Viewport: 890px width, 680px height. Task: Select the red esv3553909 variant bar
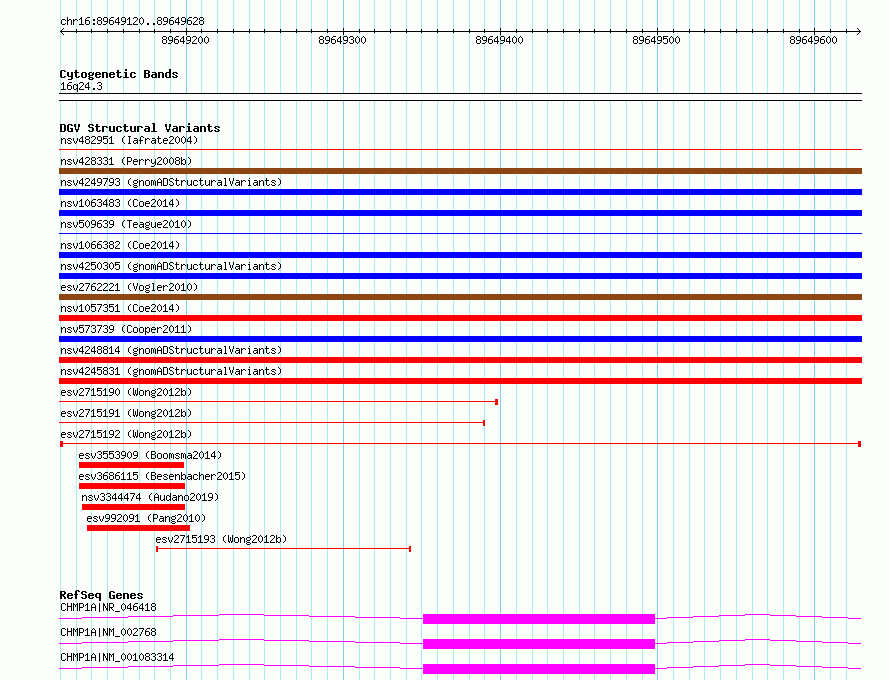[131, 465]
